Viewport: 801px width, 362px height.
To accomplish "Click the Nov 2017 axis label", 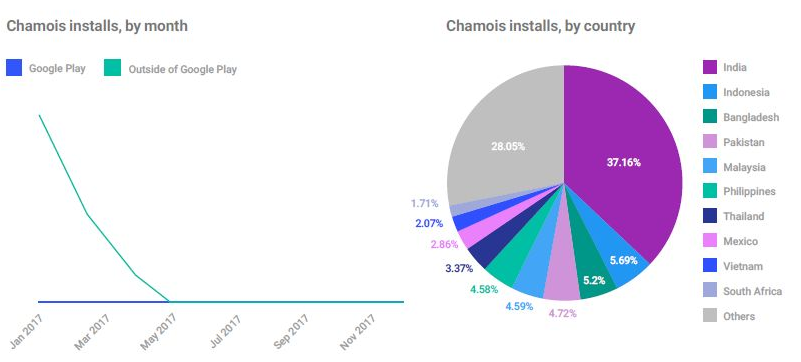I will pyautogui.click(x=358, y=332).
